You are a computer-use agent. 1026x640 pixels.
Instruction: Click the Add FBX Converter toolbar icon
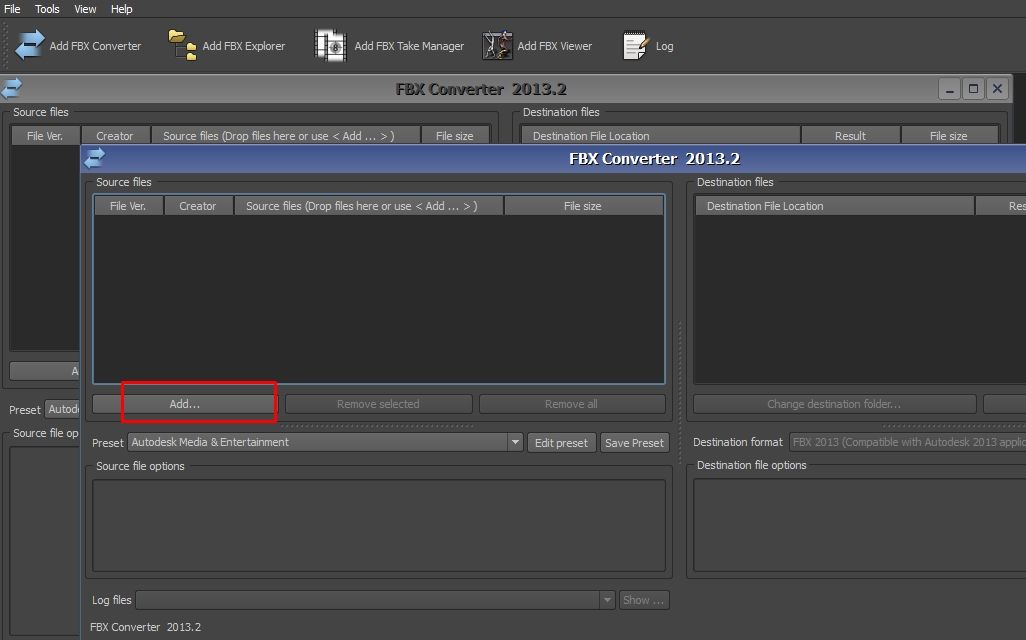point(29,45)
